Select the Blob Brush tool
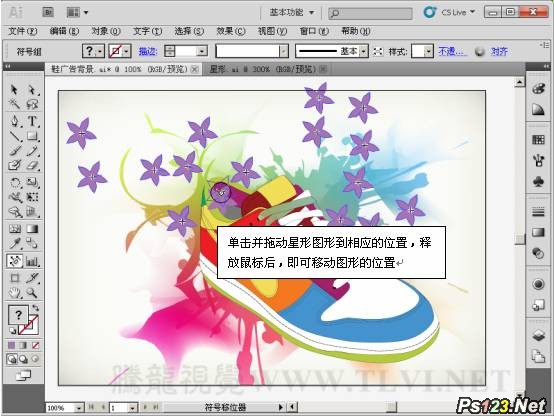 click(x=14, y=165)
